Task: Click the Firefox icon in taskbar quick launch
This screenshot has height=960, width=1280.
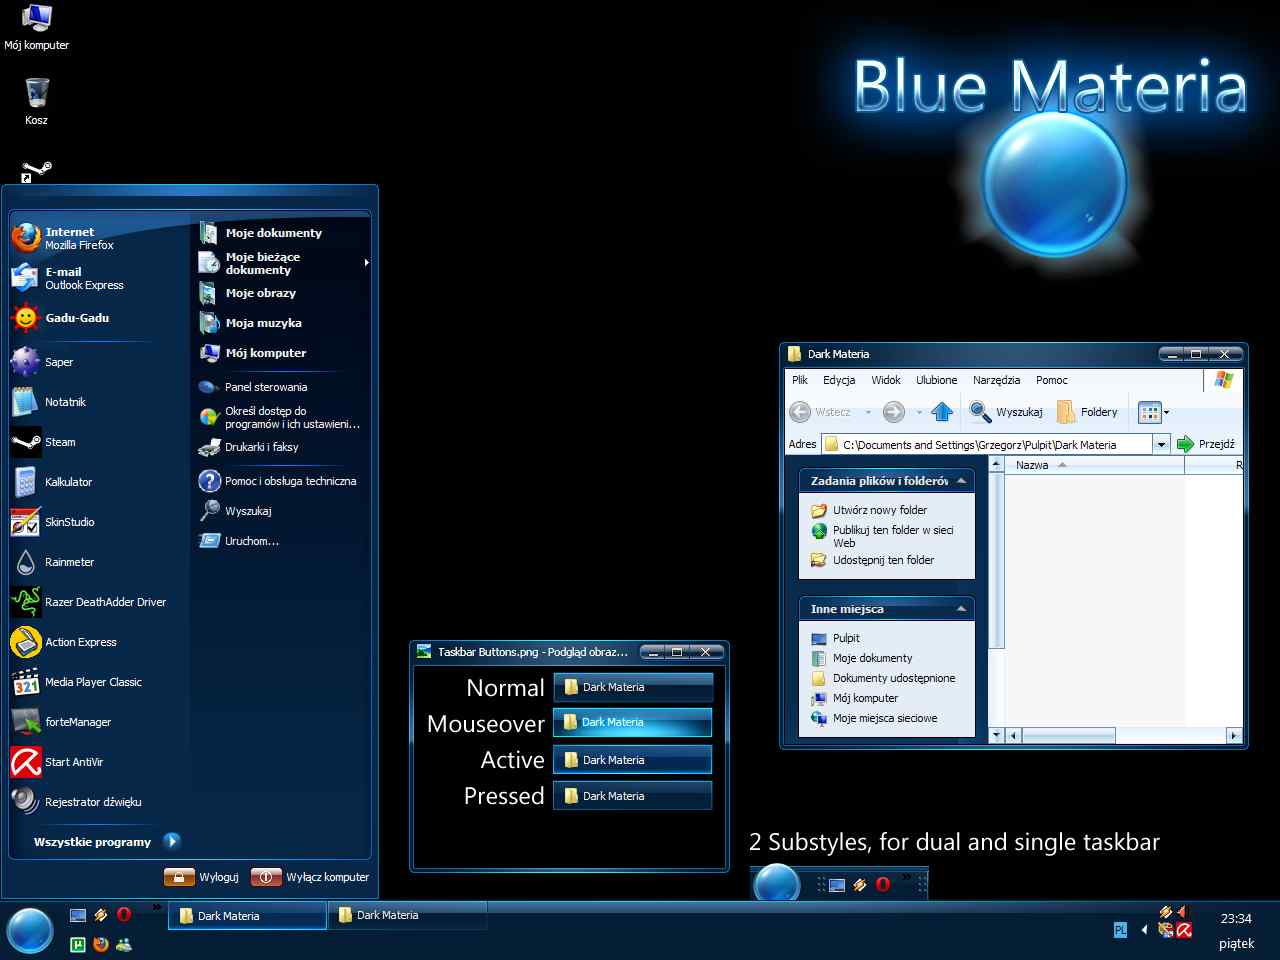Action: pos(101,944)
